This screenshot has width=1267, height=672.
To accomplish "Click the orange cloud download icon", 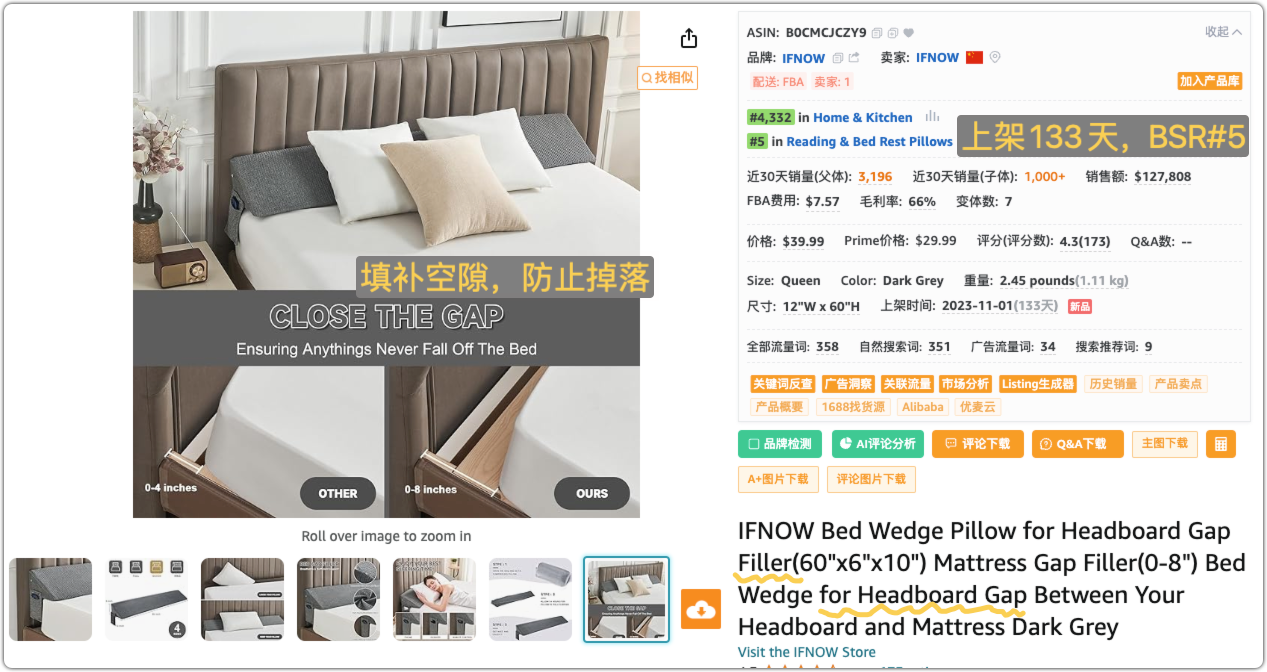I will click(x=701, y=609).
